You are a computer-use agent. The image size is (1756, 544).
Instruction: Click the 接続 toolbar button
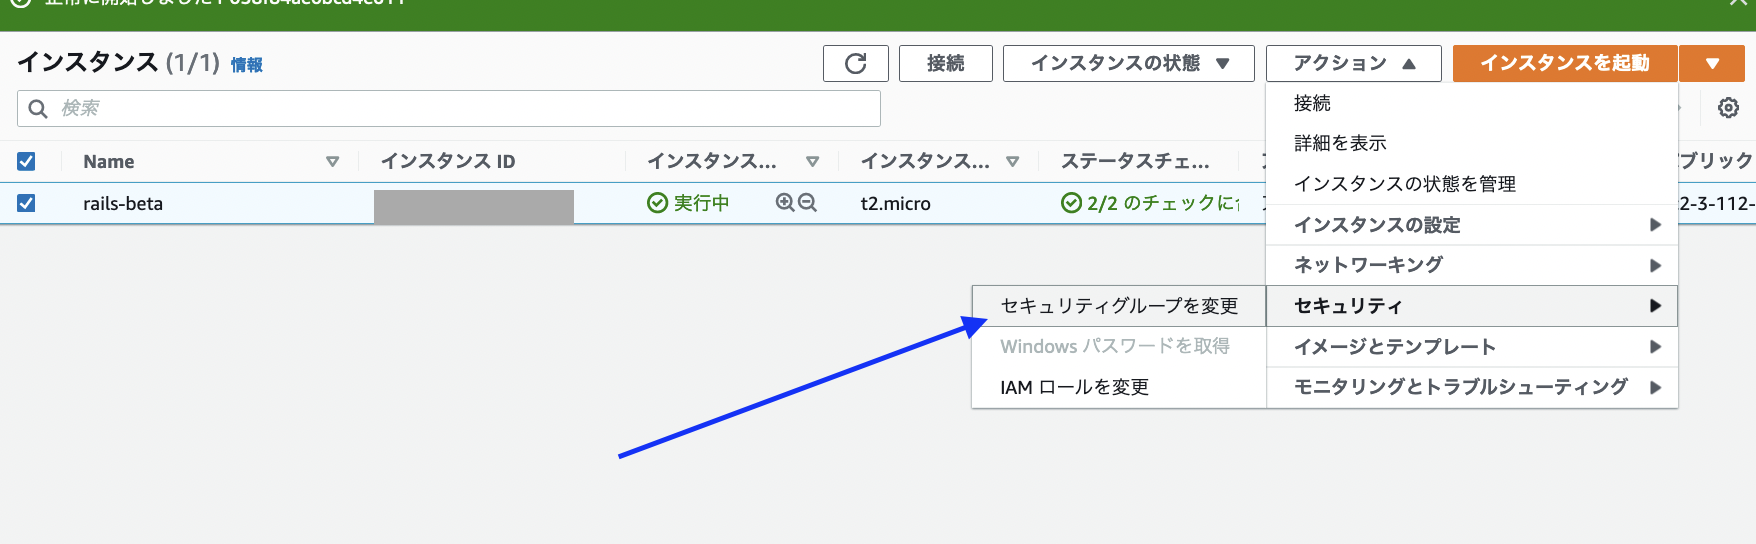pyautogui.click(x=945, y=63)
